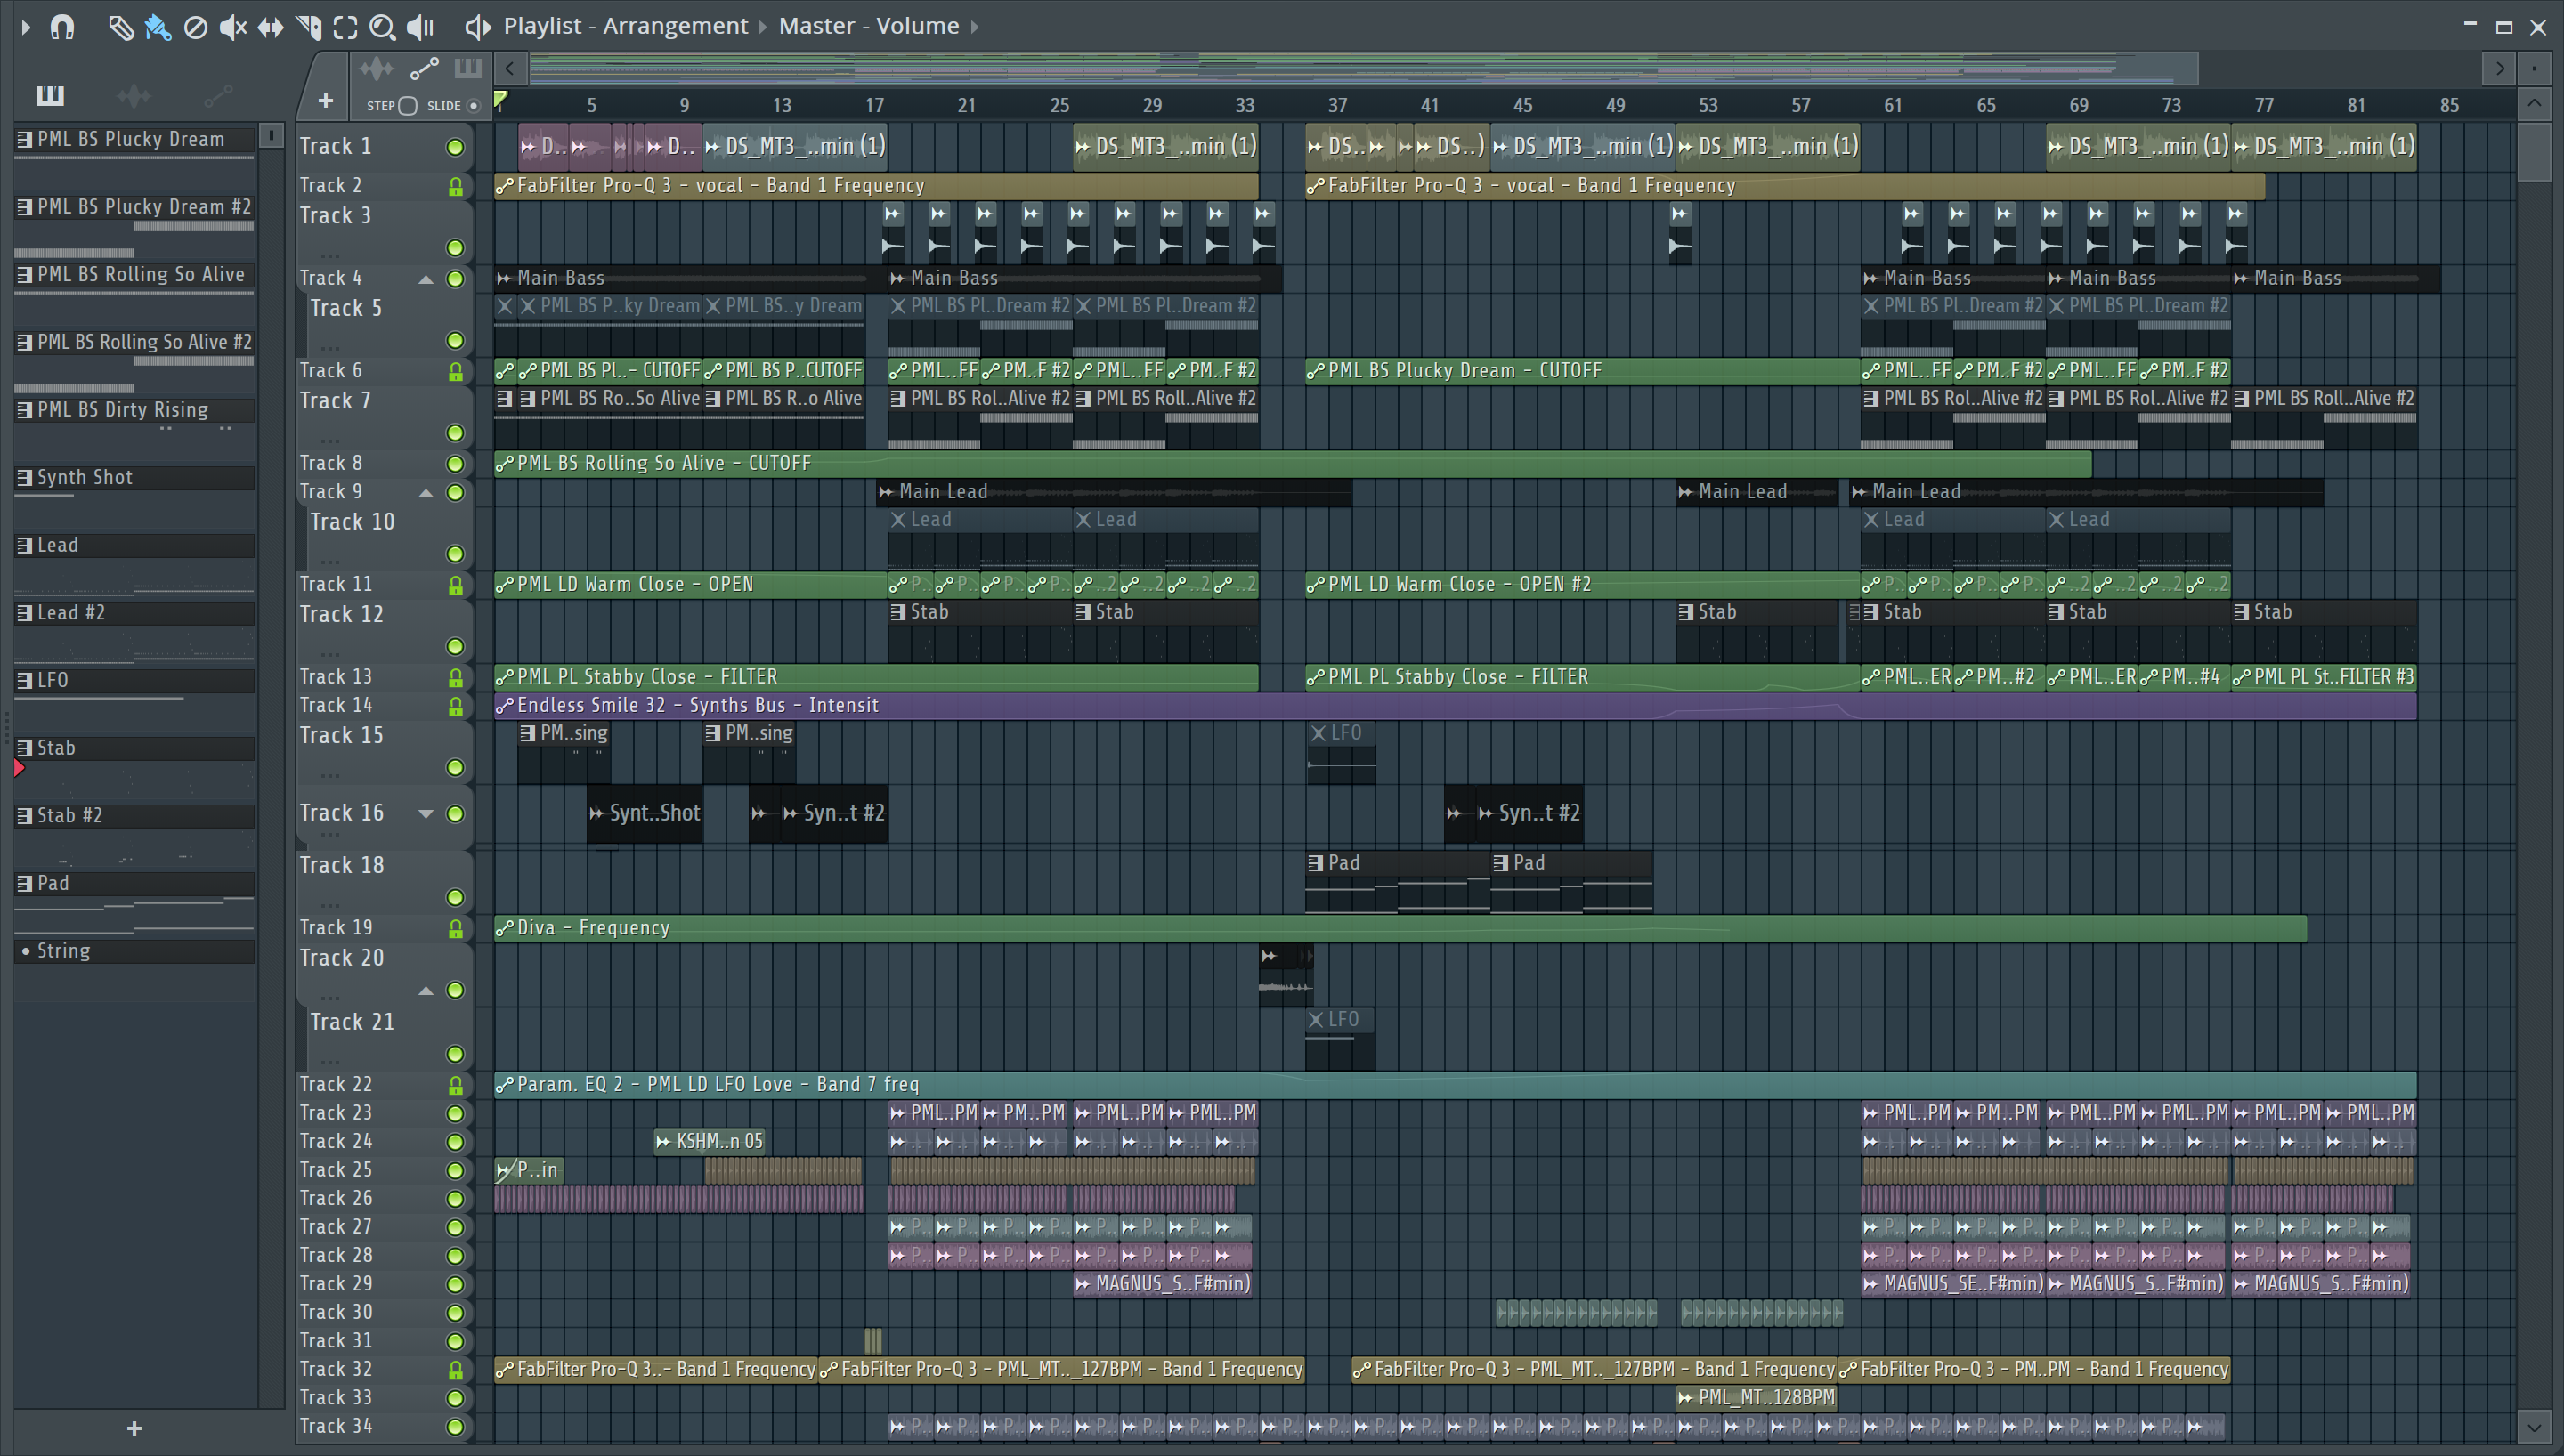The width and height of the screenshot is (2564, 1456).
Task: Select PML BS Dirty Rising pattern
Action: pyautogui.click(x=135, y=410)
